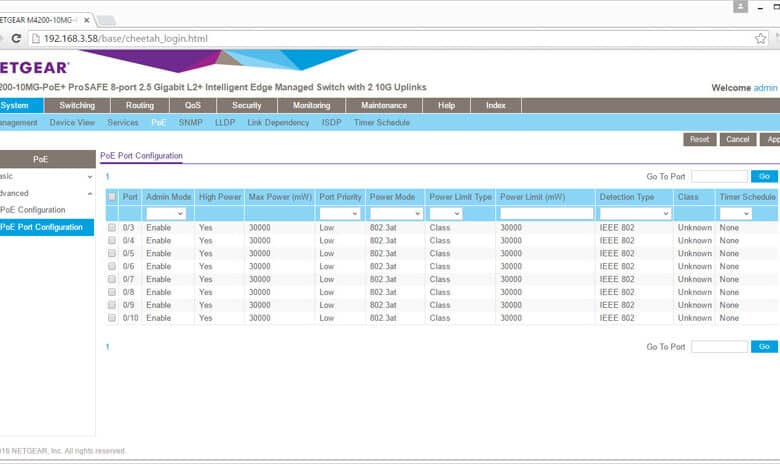Open the Index main tab
Screen dimensions: 780x464
(495, 105)
